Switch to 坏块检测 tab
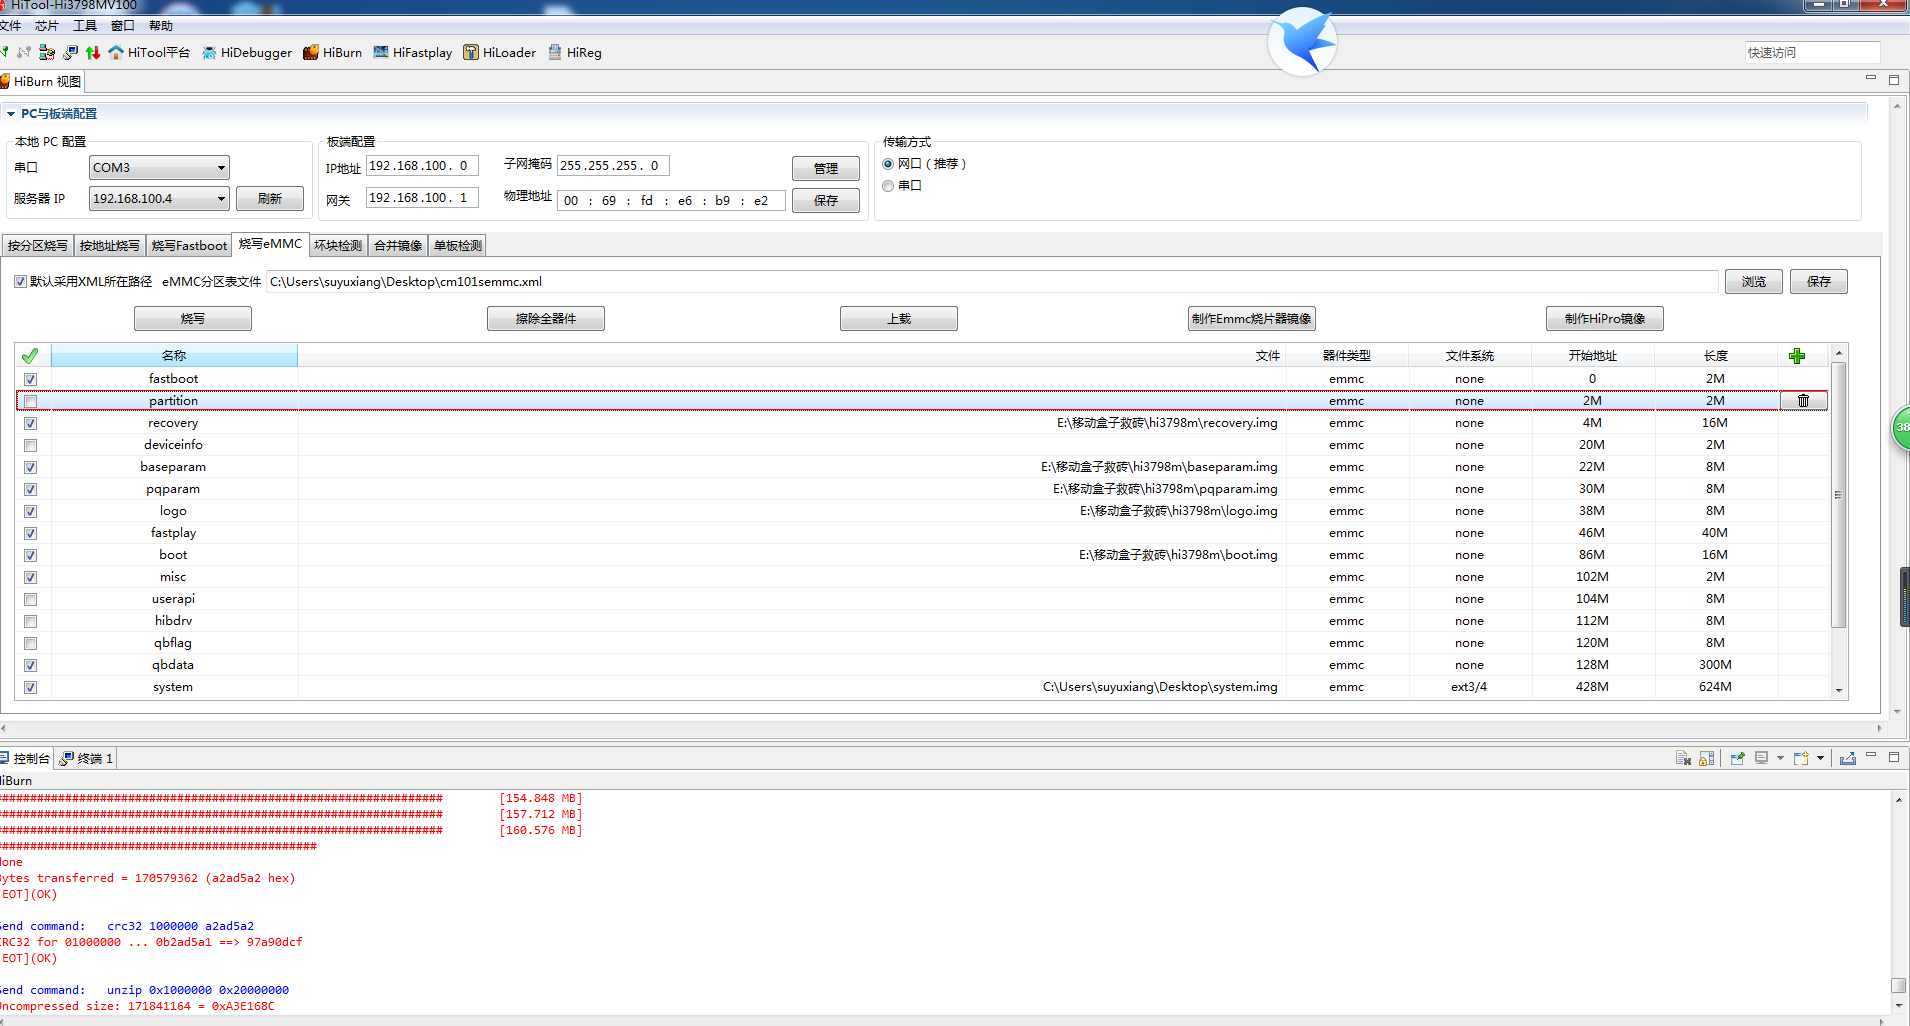The image size is (1910, 1026). tap(338, 245)
